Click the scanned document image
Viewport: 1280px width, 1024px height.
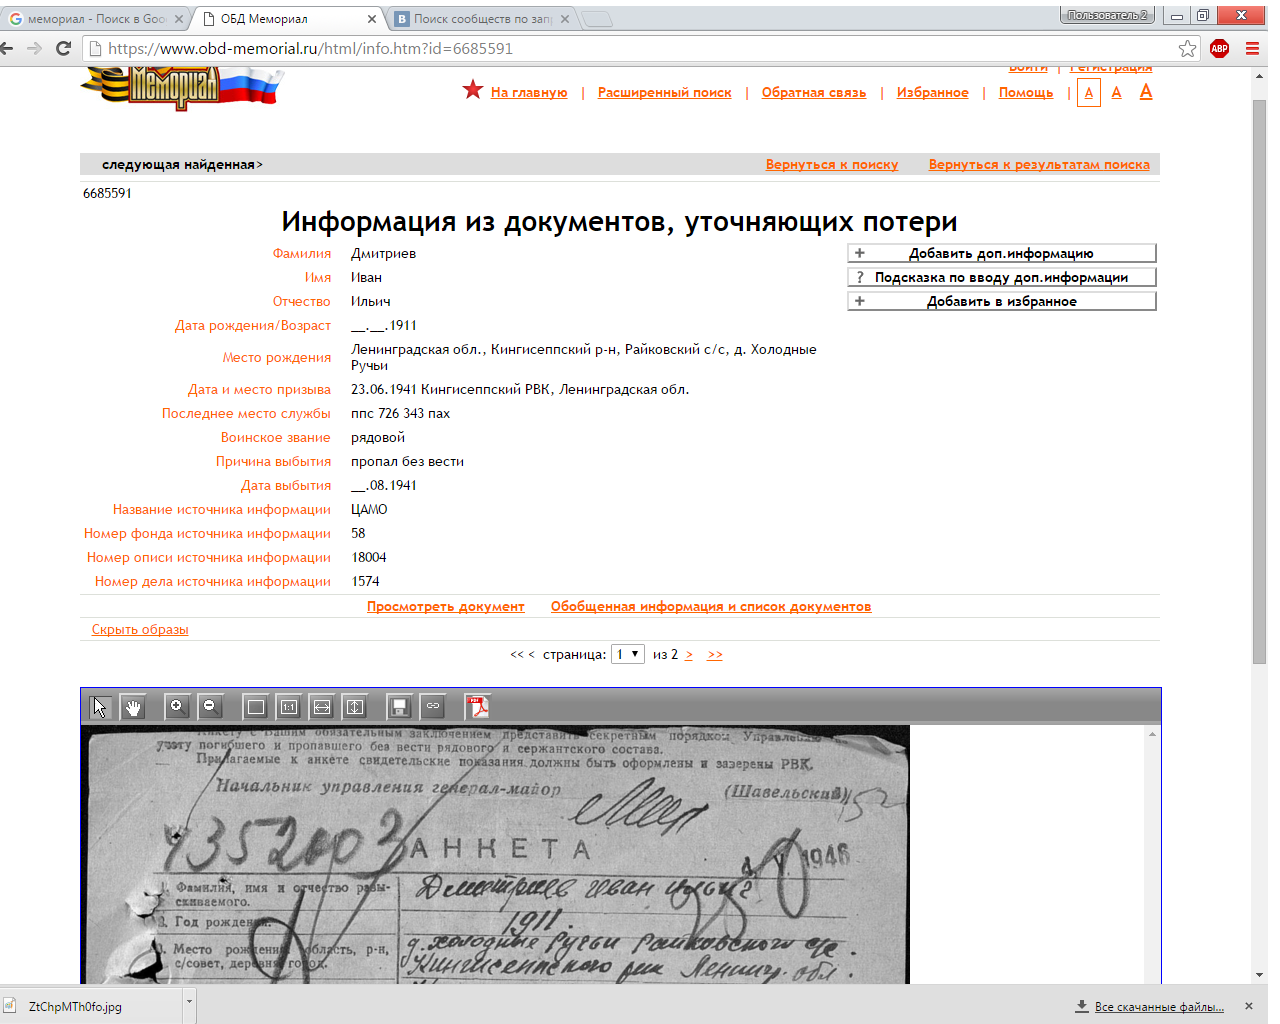pyautogui.click(x=495, y=855)
